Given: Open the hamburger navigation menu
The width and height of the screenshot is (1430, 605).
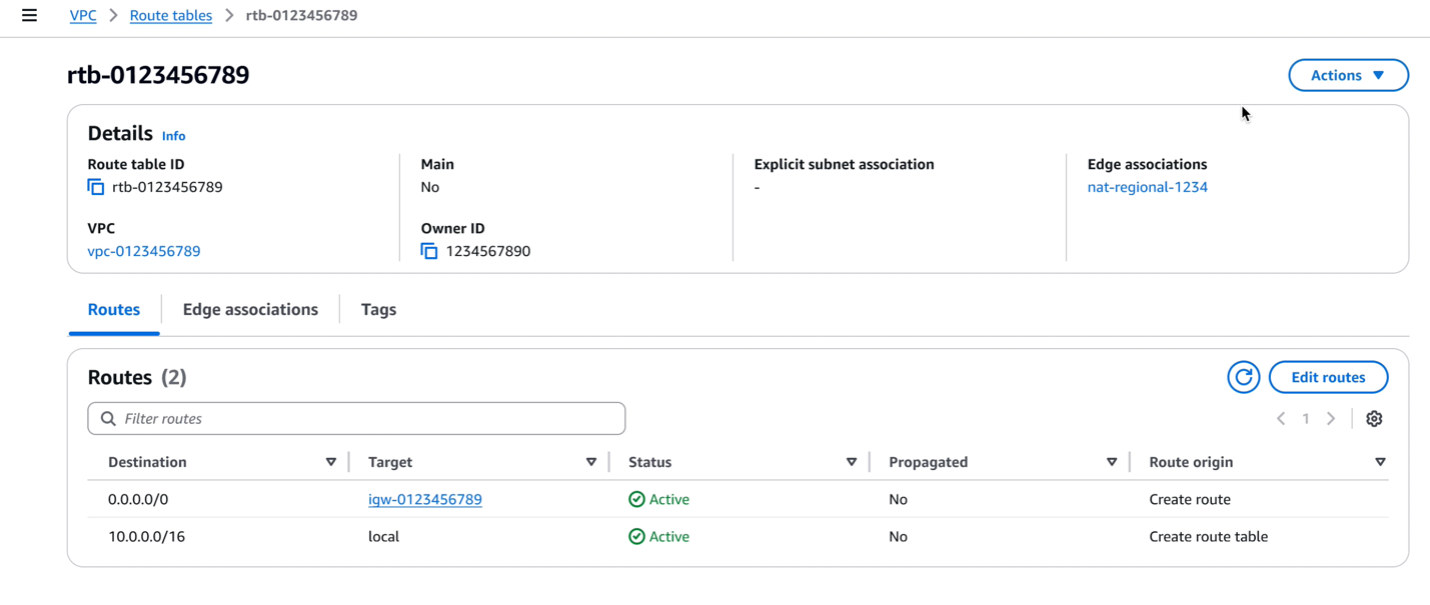Looking at the screenshot, I should click(x=29, y=16).
